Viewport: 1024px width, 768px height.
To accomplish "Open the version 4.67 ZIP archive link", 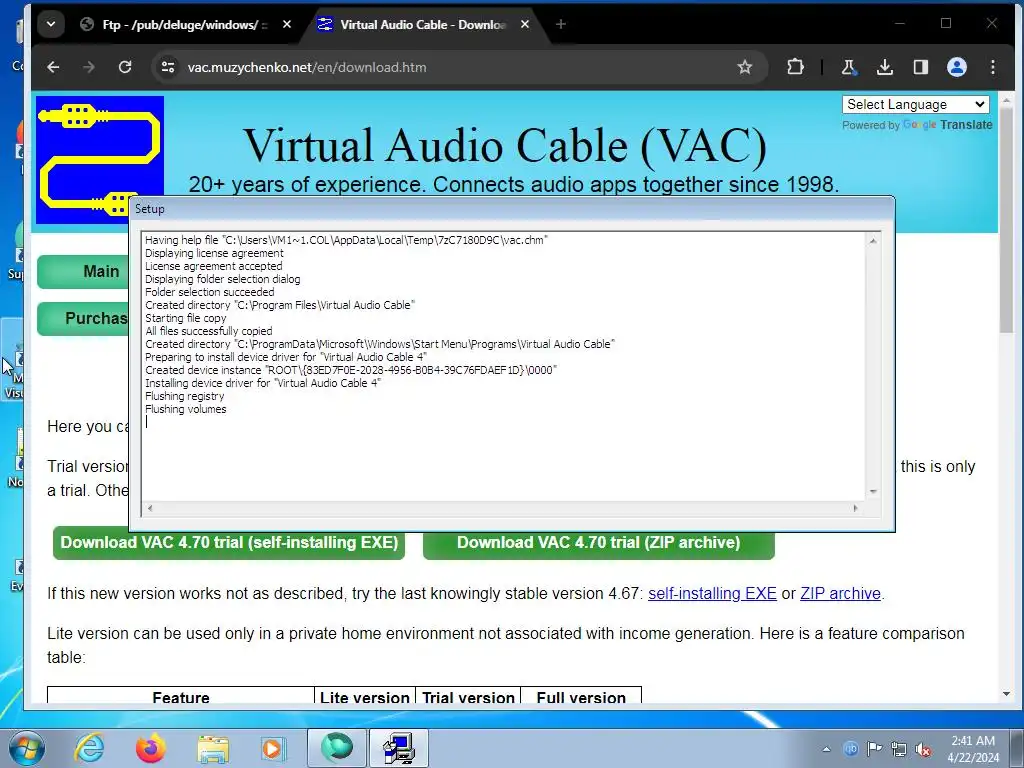I will click(x=840, y=594).
